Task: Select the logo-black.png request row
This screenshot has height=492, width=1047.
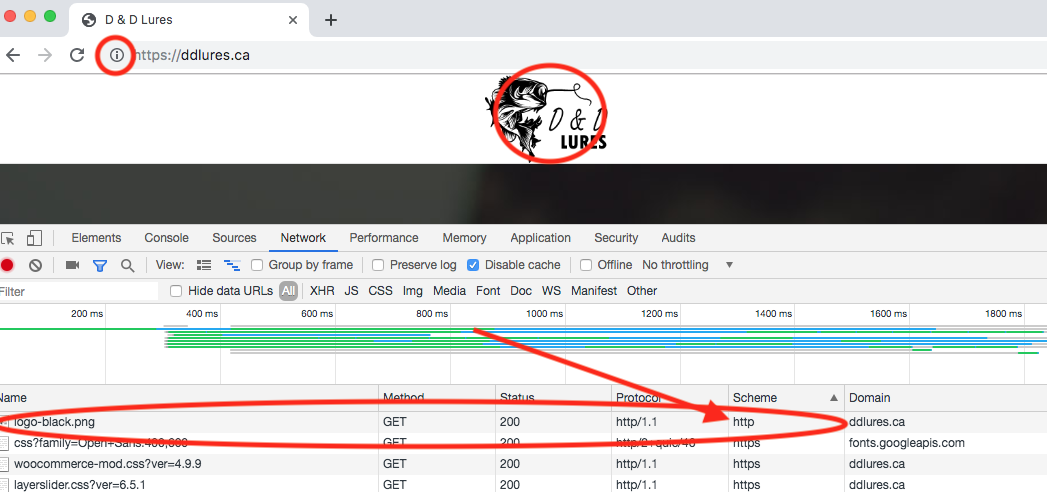Action: tap(524, 422)
